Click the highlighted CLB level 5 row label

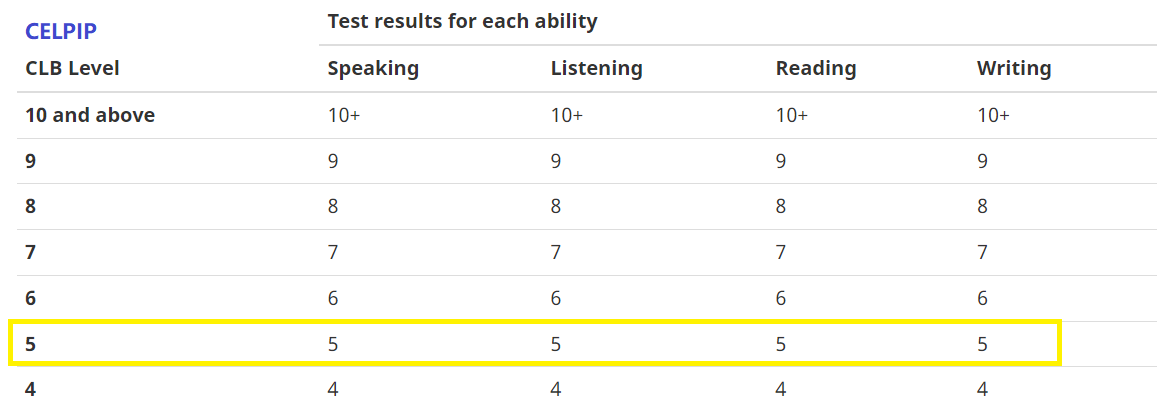(x=31, y=344)
